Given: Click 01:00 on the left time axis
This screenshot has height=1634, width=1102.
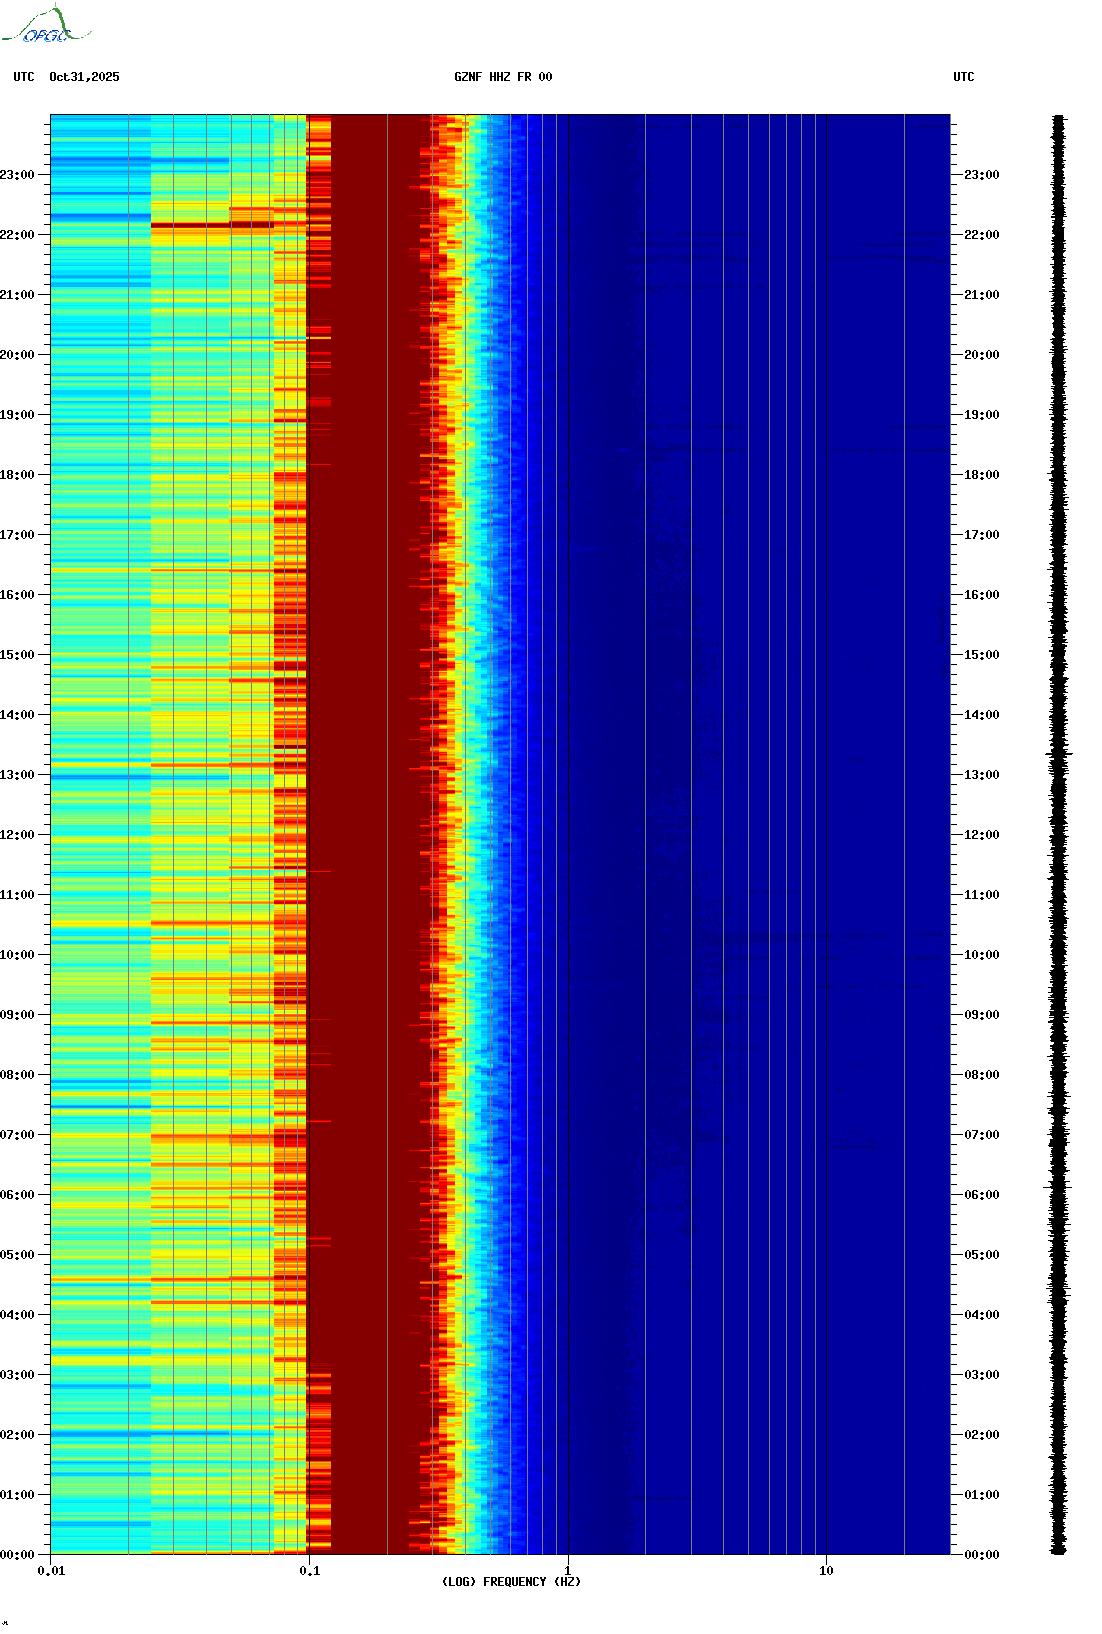Looking at the screenshot, I should click(x=17, y=1495).
